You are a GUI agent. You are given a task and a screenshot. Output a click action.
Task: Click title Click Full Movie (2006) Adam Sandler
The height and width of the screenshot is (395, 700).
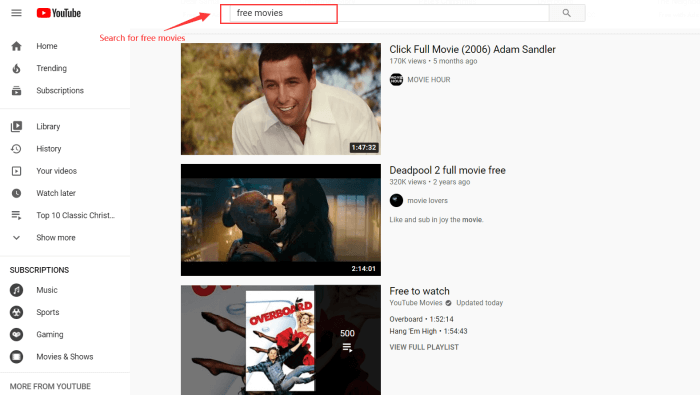[x=472, y=50]
